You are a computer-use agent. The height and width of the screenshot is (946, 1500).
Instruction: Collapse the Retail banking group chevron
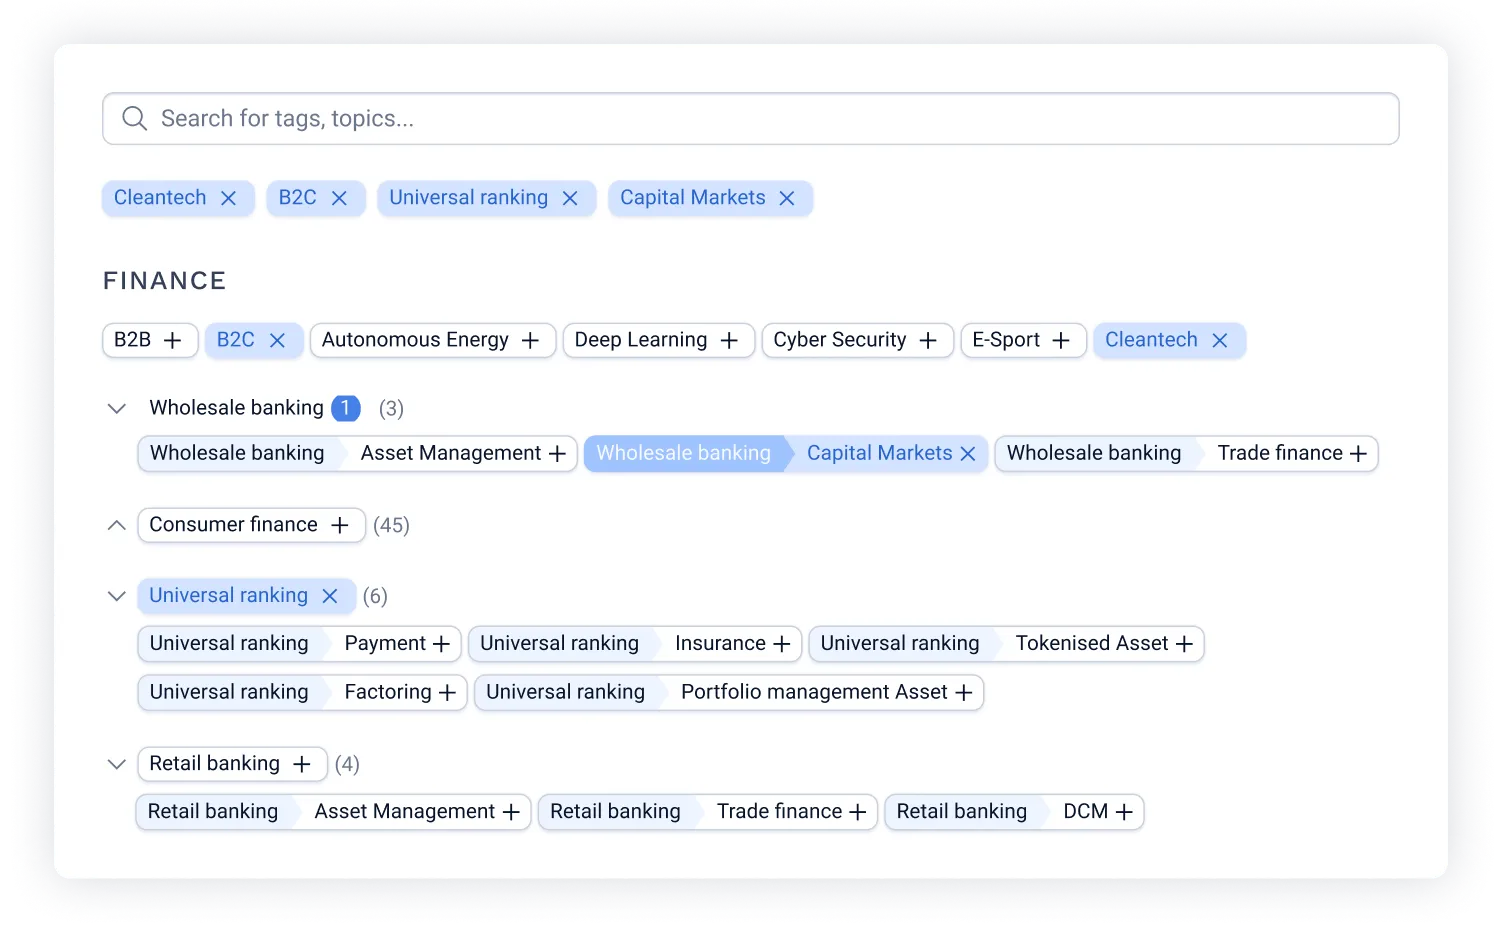117,764
